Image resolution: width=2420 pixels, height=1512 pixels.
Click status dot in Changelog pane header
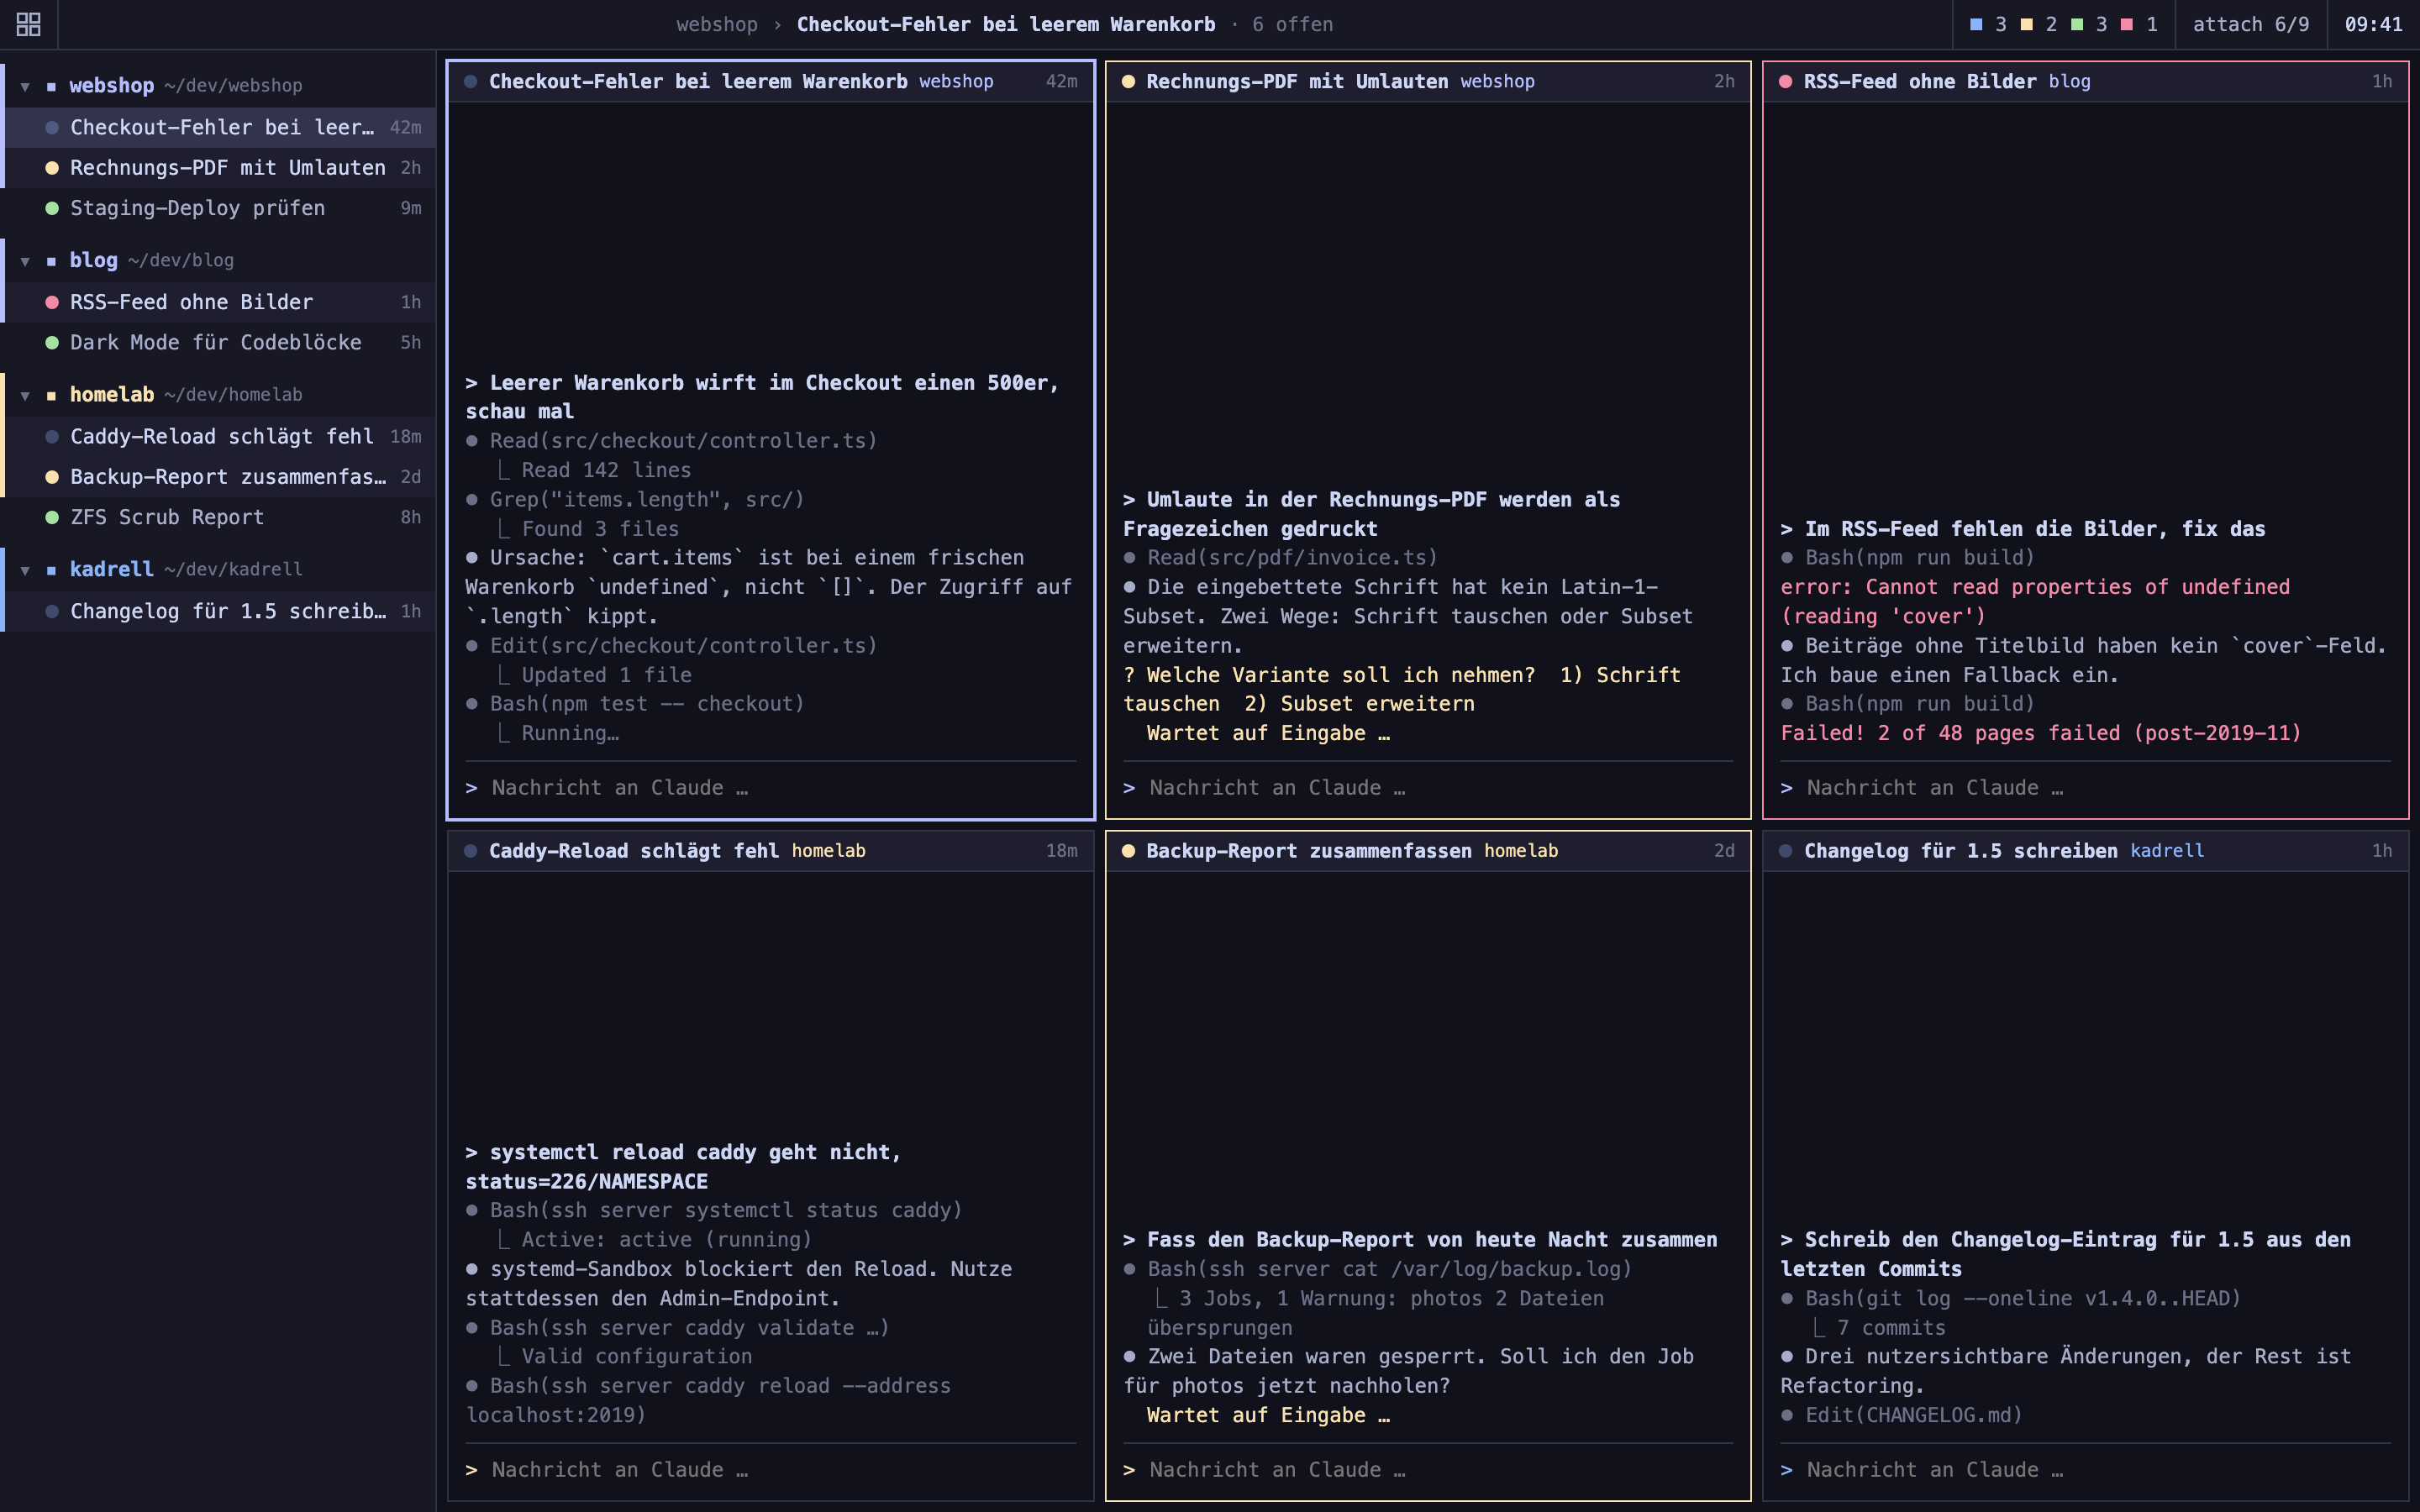(x=1786, y=851)
